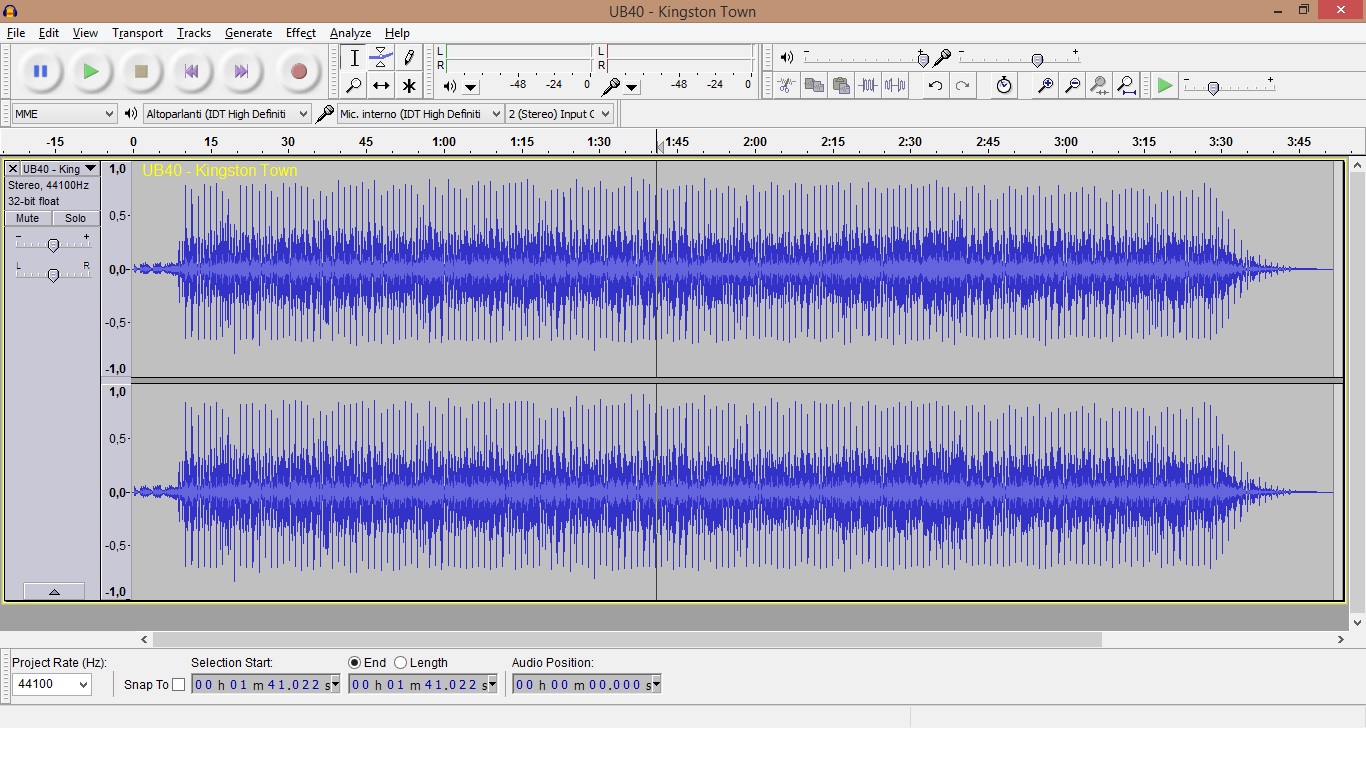The width and height of the screenshot is (1366, 768).
Task: Open the Edit menu
Action: (x=48, y=33)
